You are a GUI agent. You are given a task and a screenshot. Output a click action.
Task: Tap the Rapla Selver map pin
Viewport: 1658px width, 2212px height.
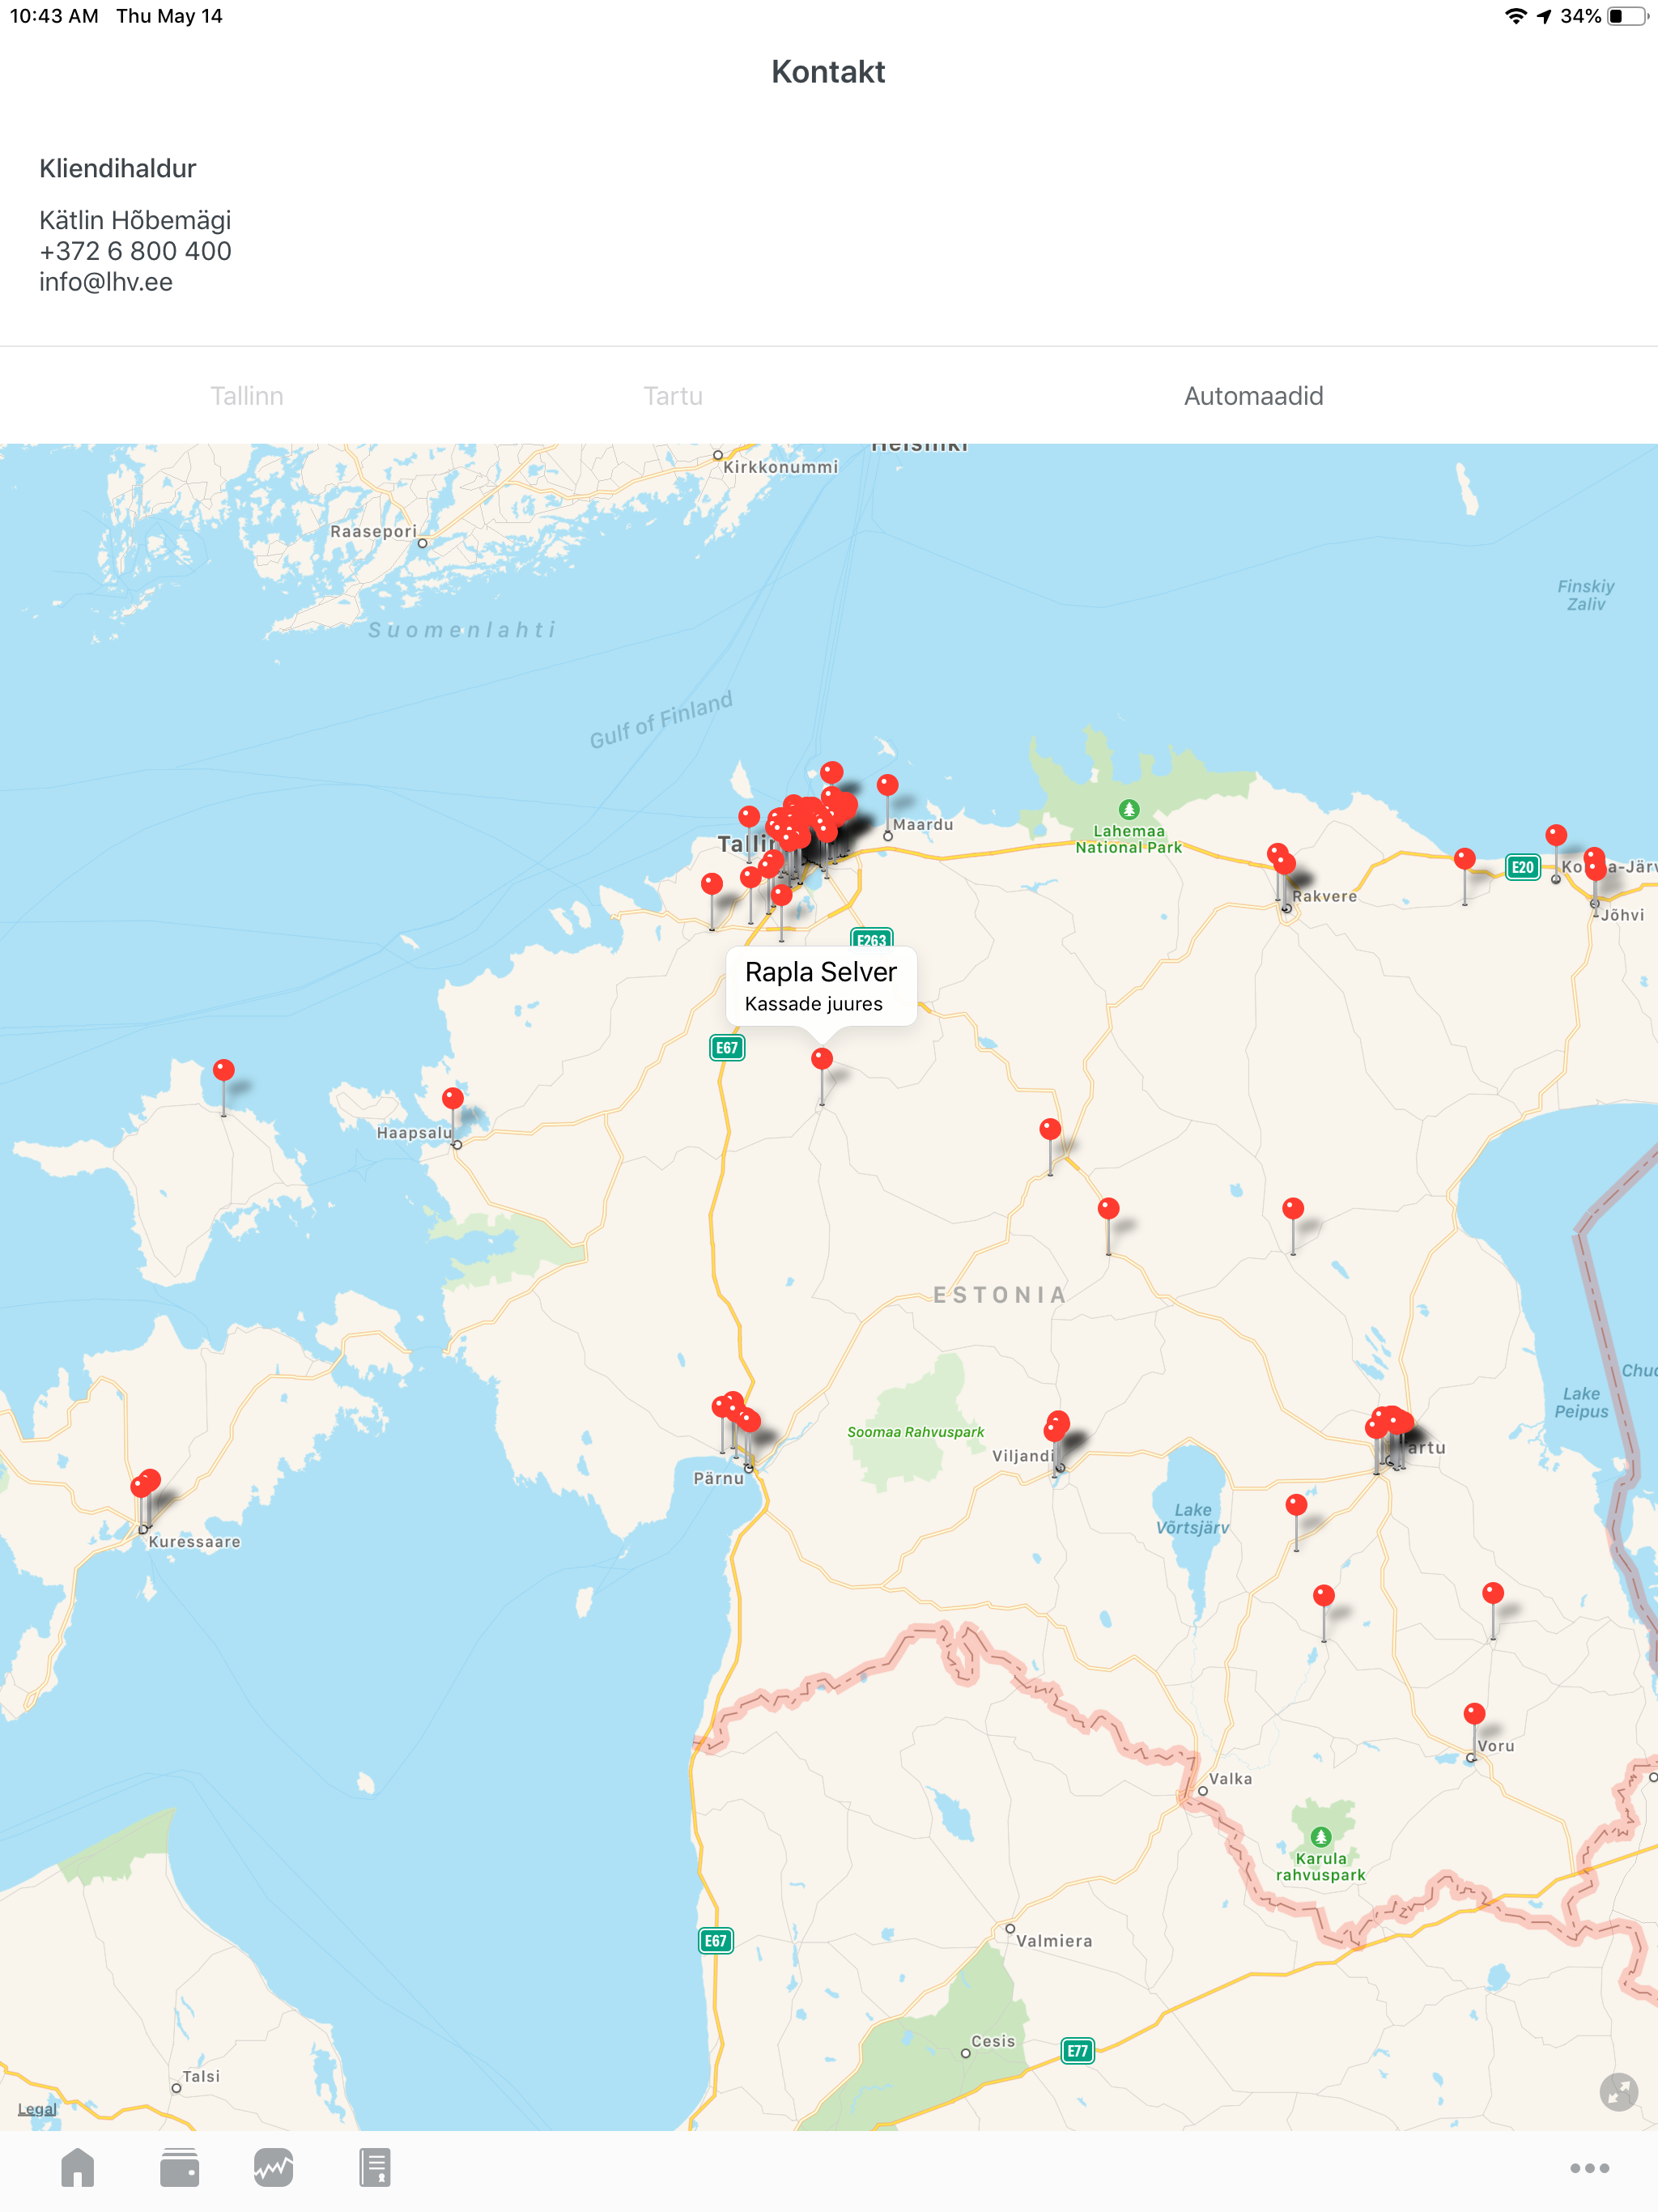822,1059
